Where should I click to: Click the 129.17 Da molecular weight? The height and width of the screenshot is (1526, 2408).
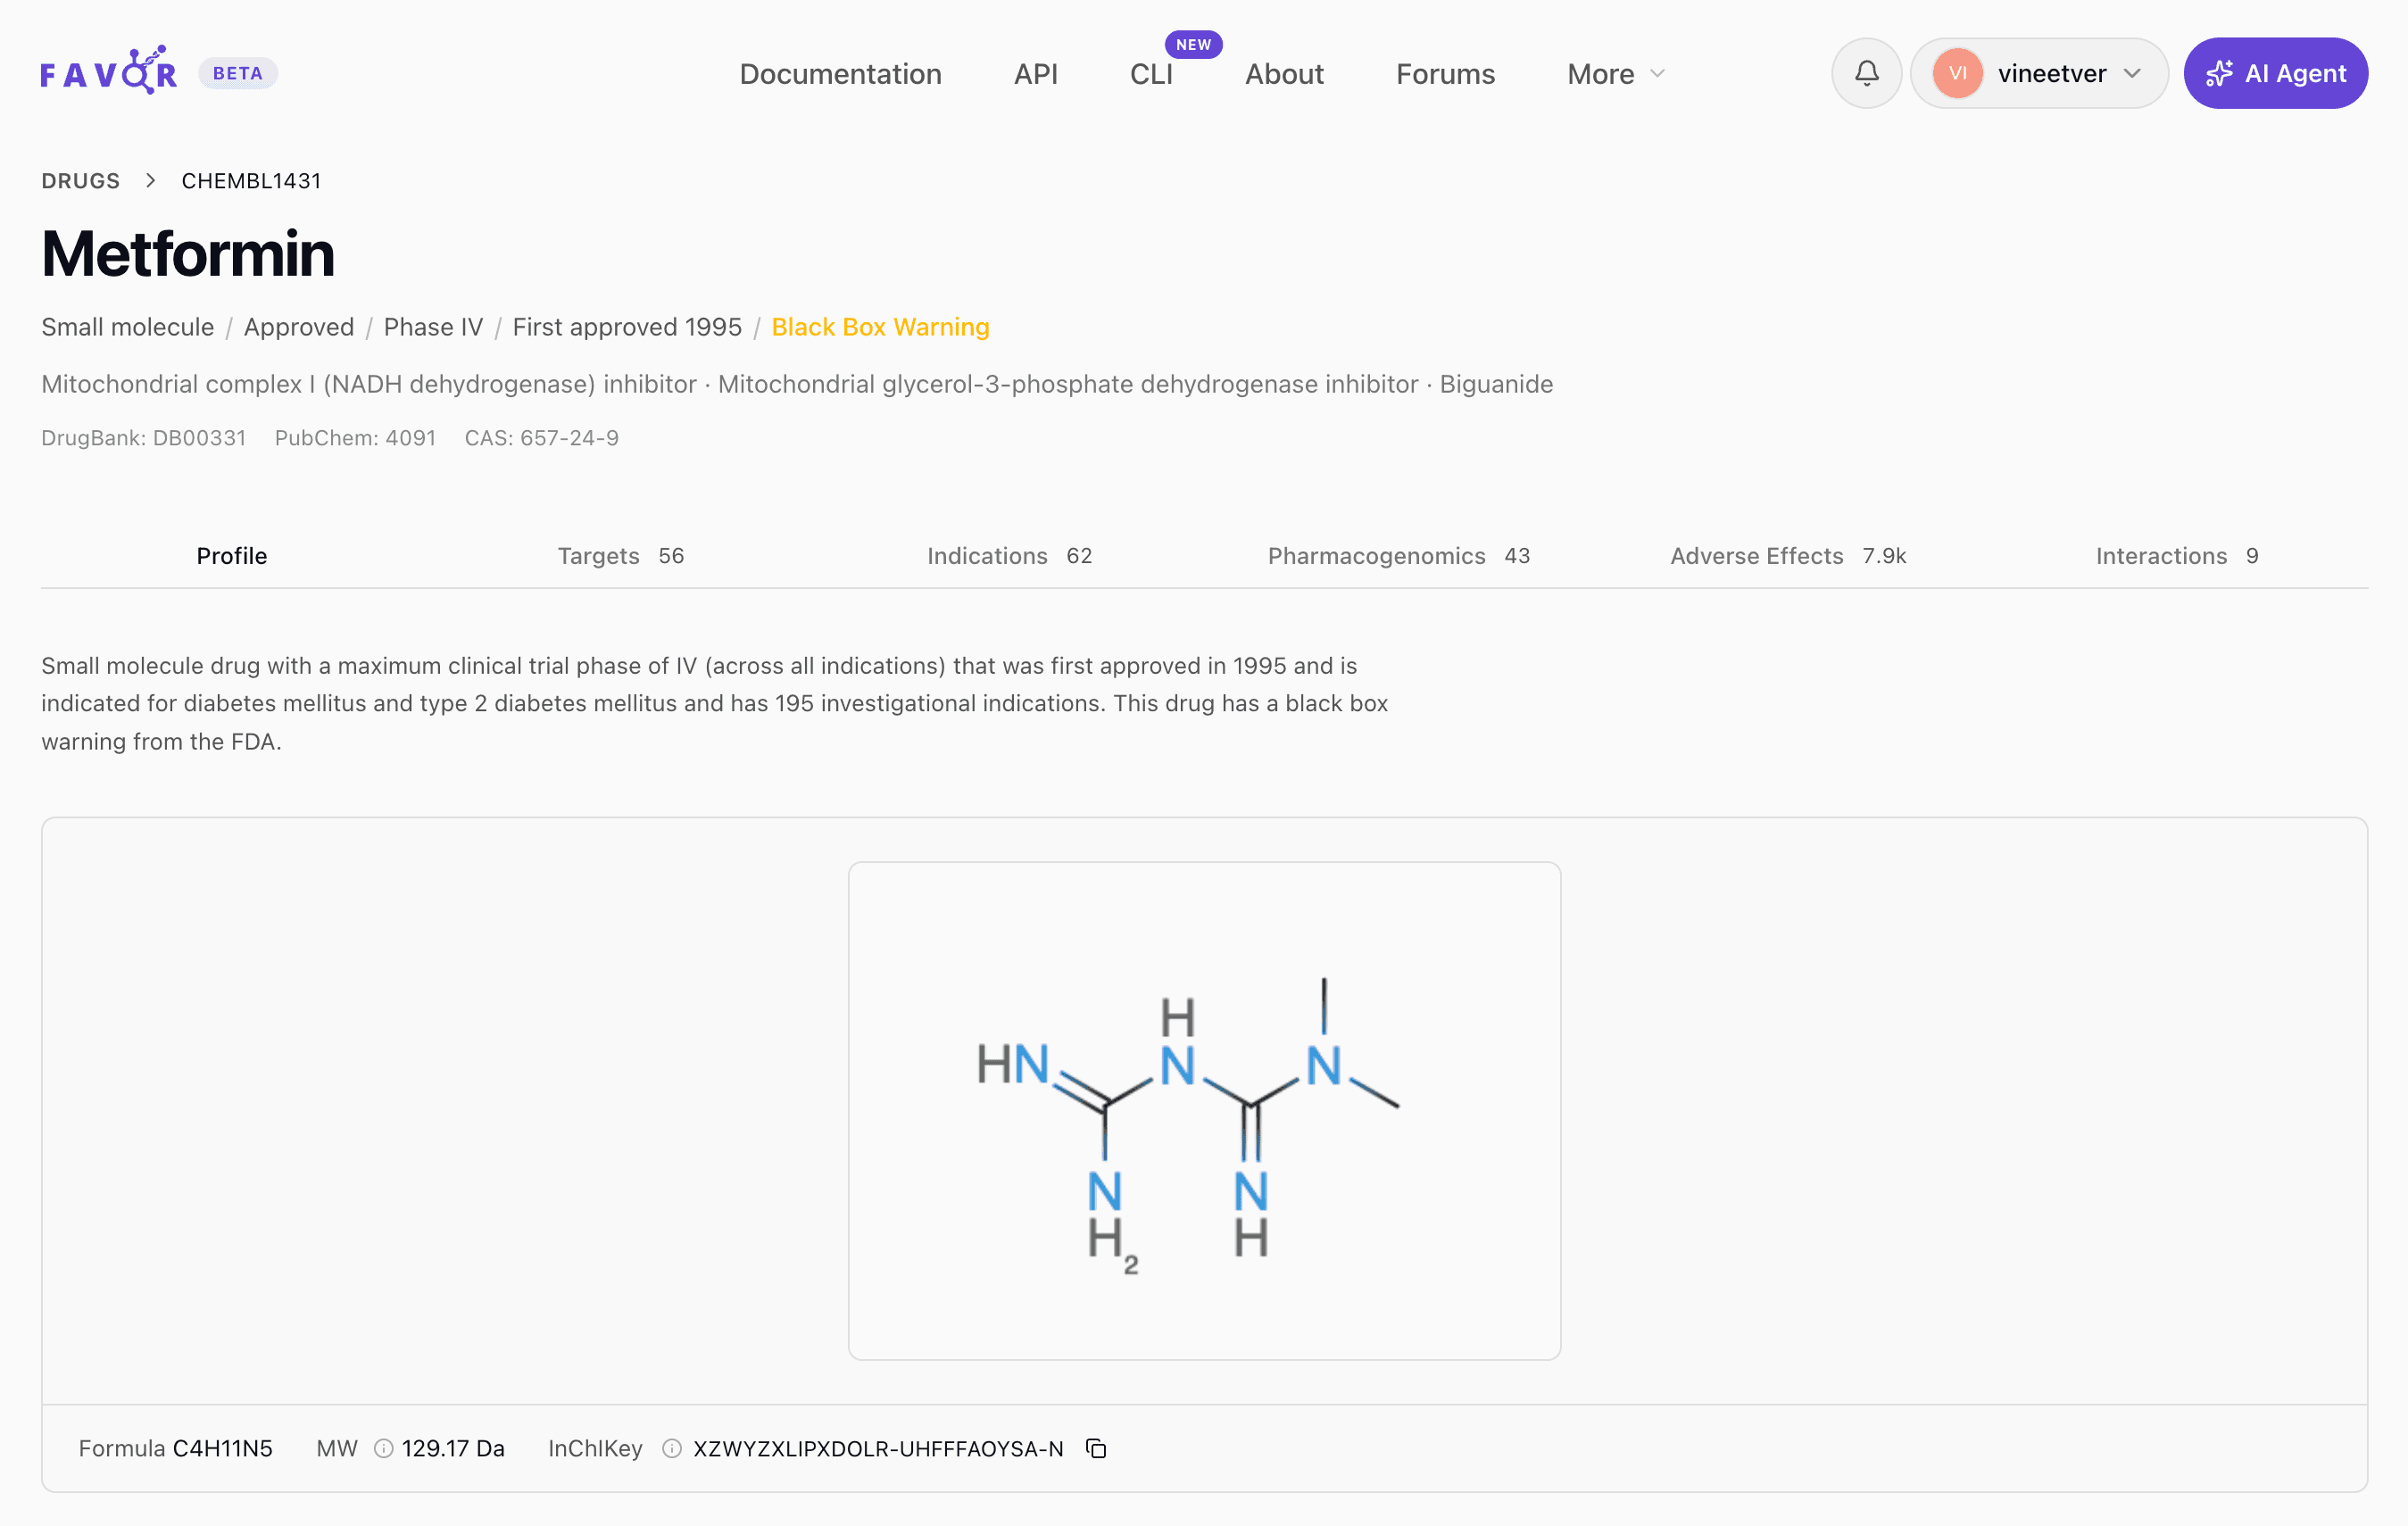pos(453,1448)
